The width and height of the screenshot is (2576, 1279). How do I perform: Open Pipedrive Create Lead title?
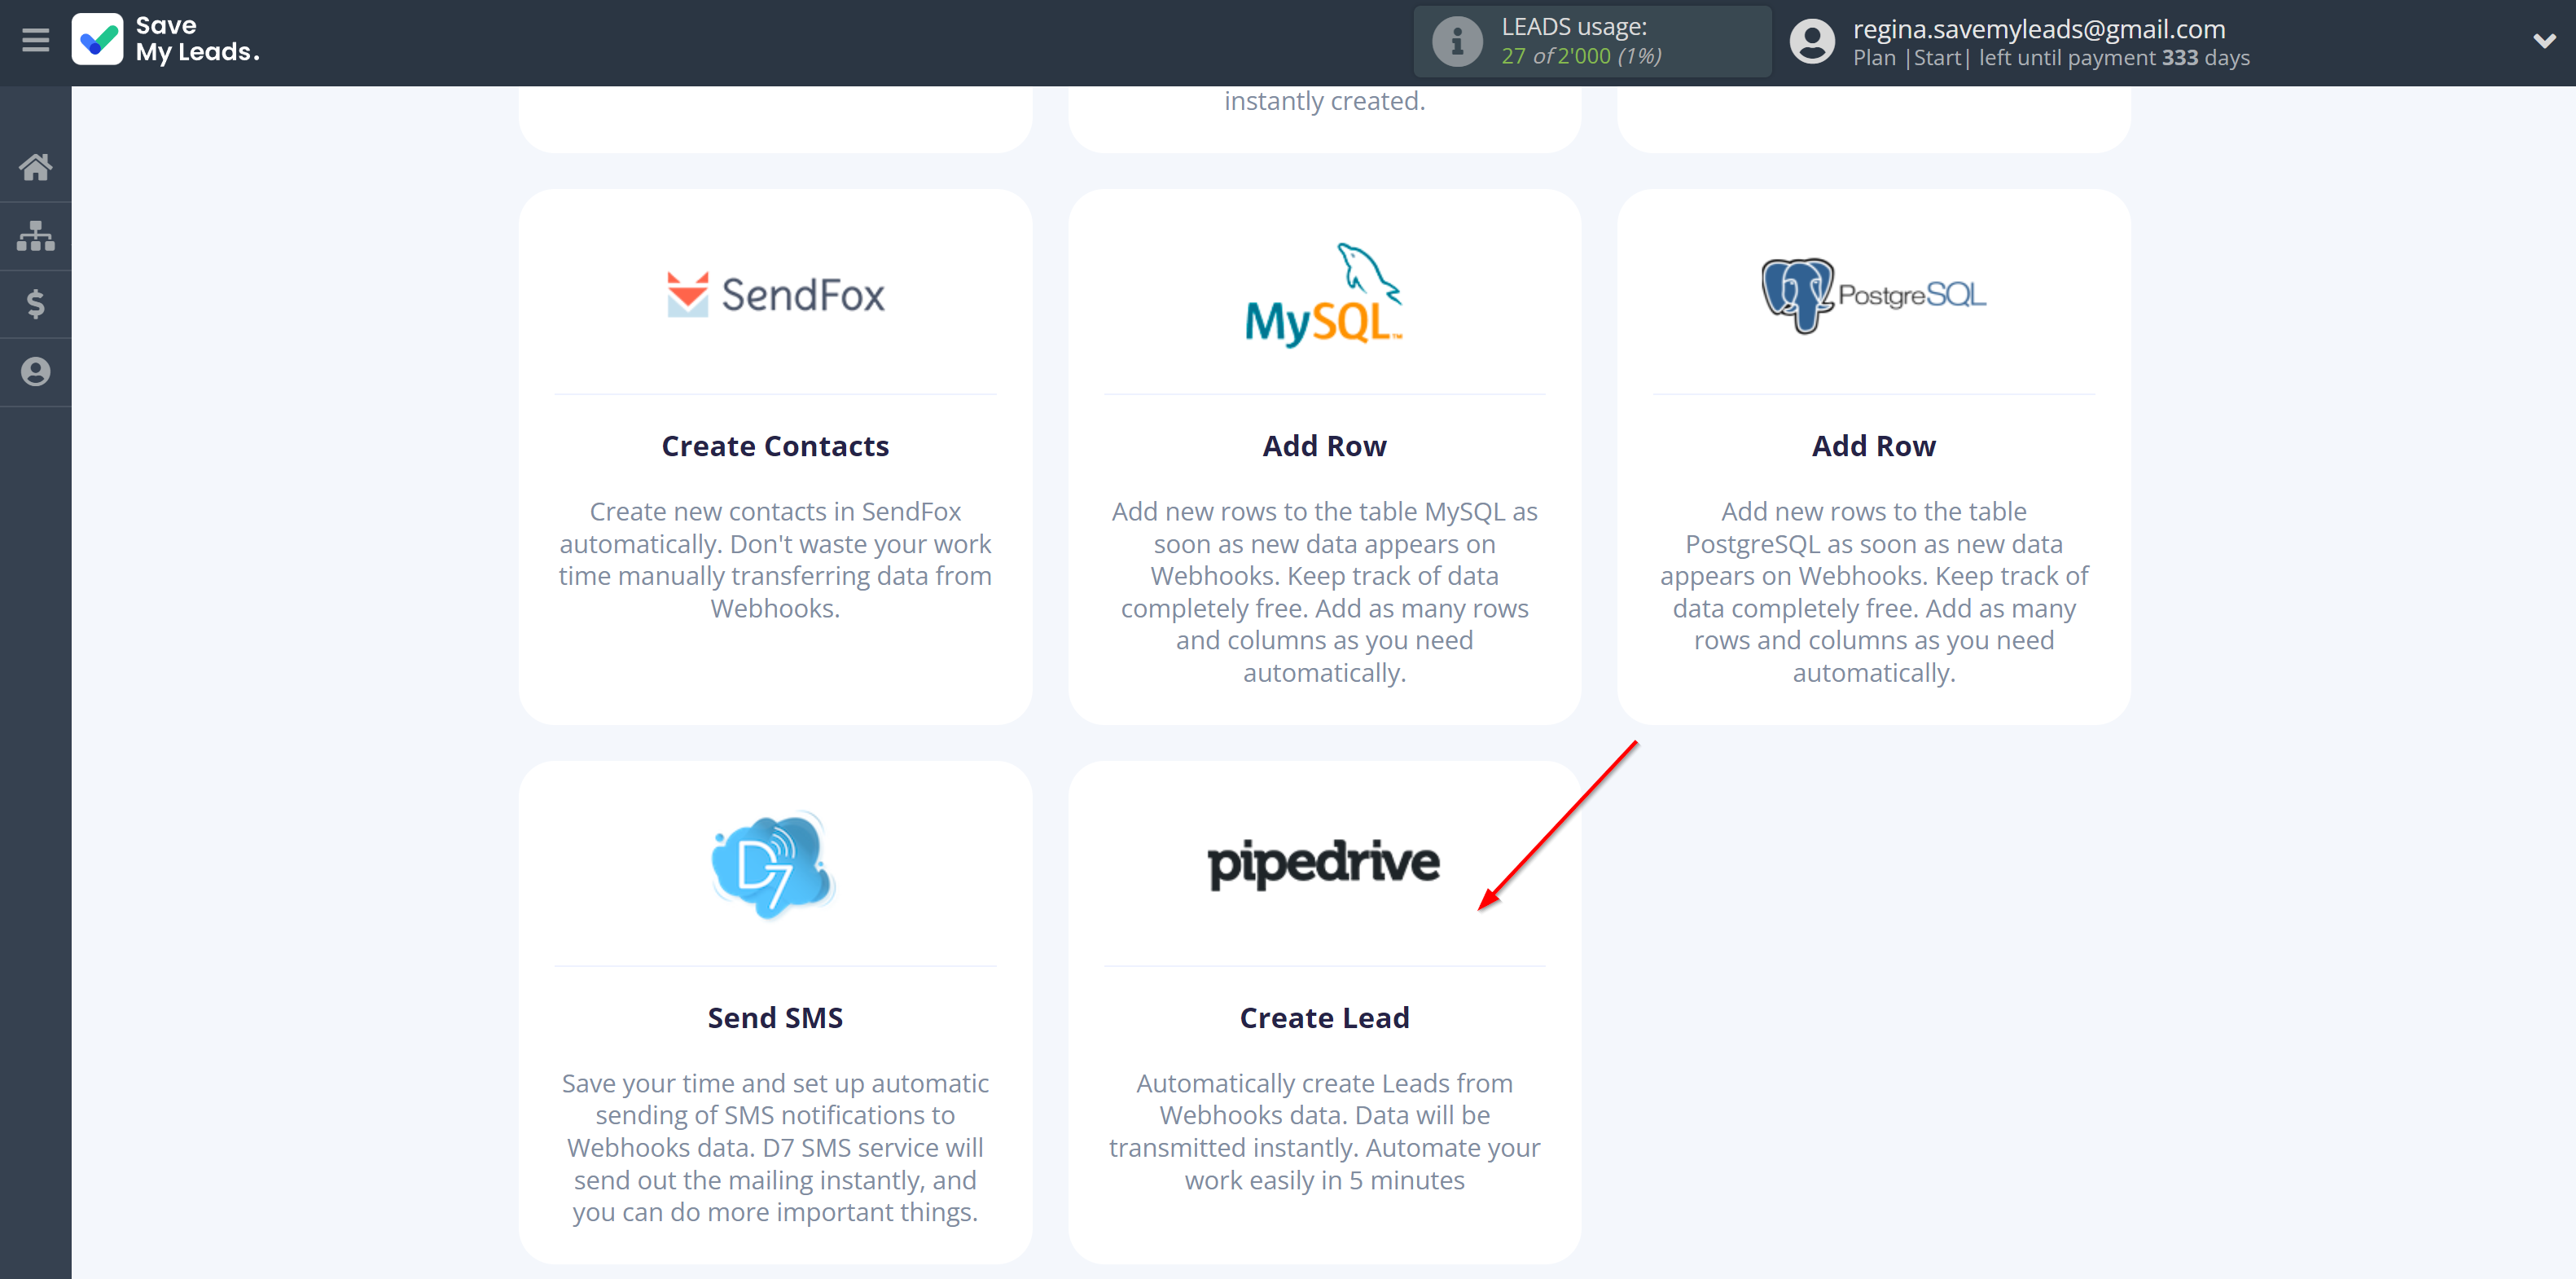(1324, 1018)
